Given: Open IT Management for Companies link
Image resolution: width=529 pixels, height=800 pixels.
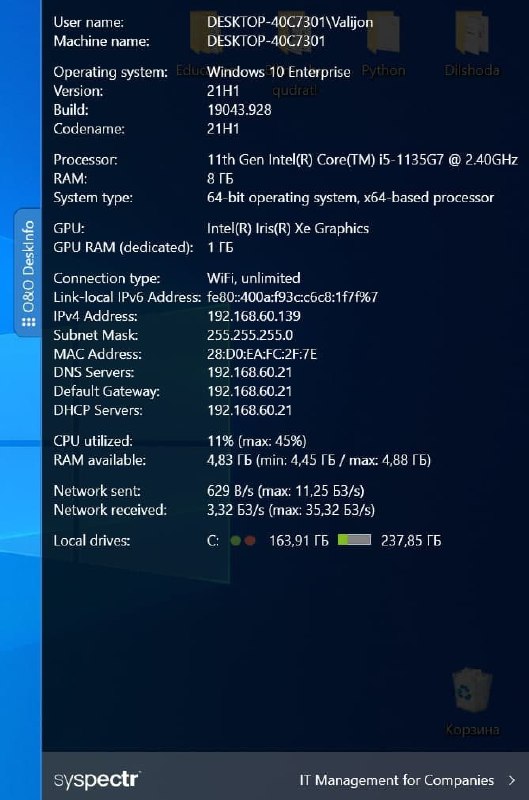Looking at the screenshot, I should pyautogui.click(x=396, y=780).
